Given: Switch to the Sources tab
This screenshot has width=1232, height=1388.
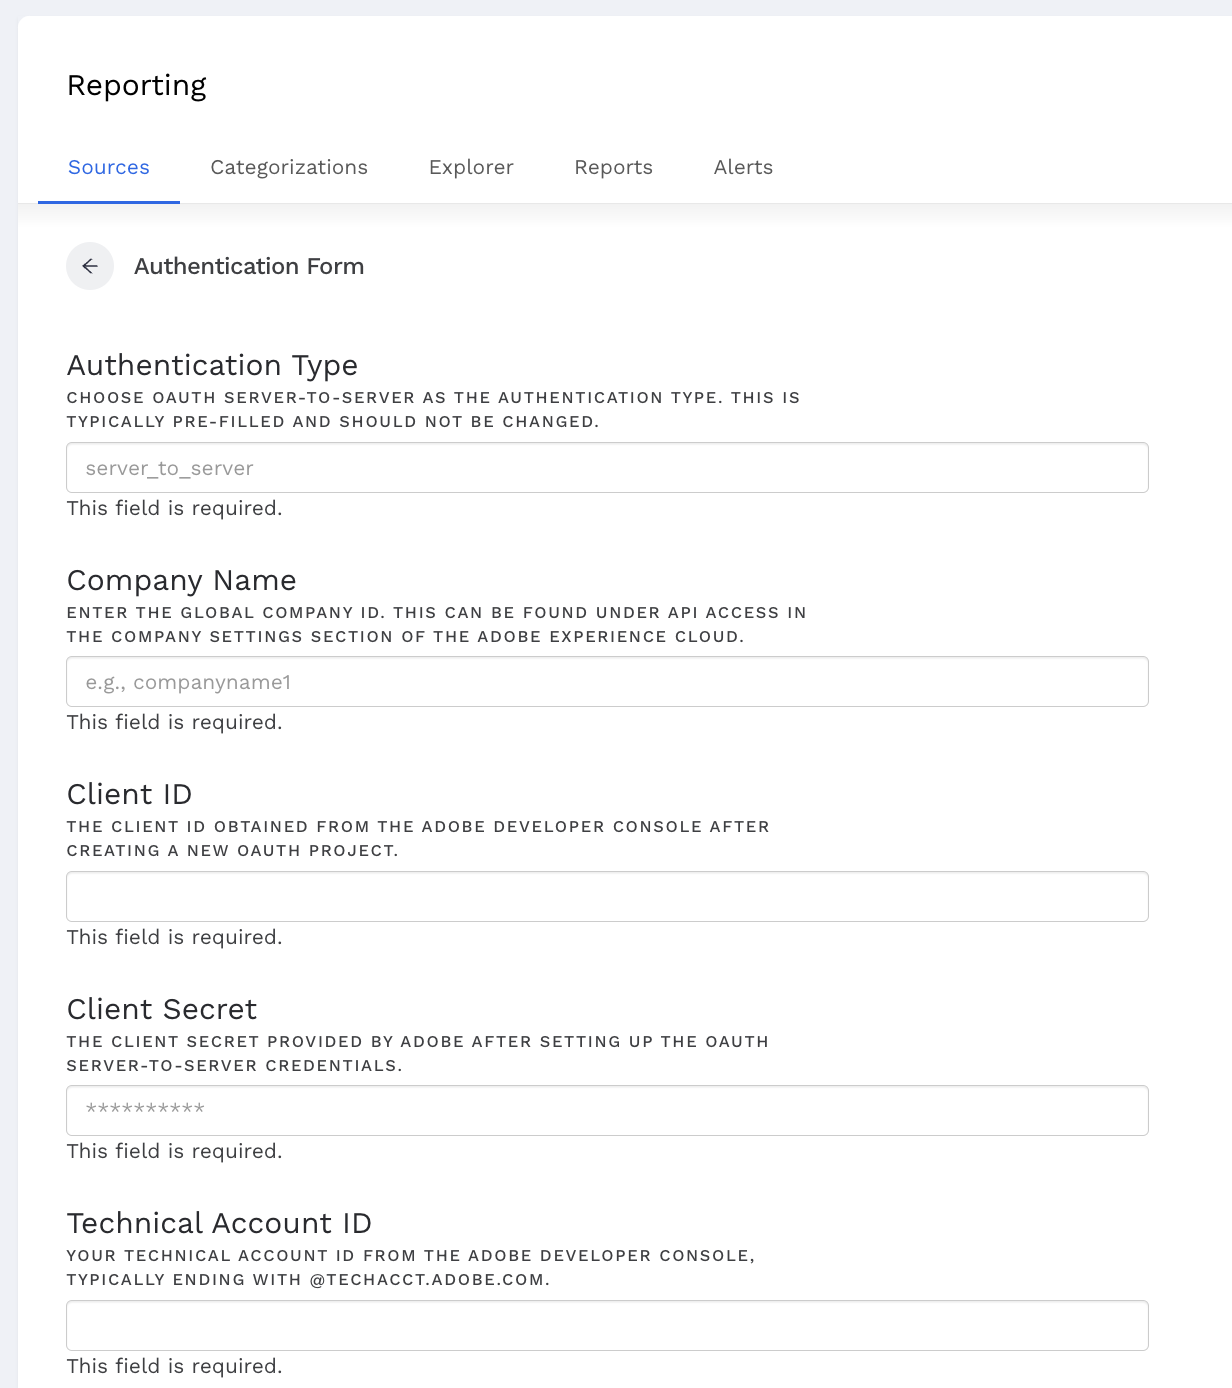Looking at the screenshot, I should [109, 167].
